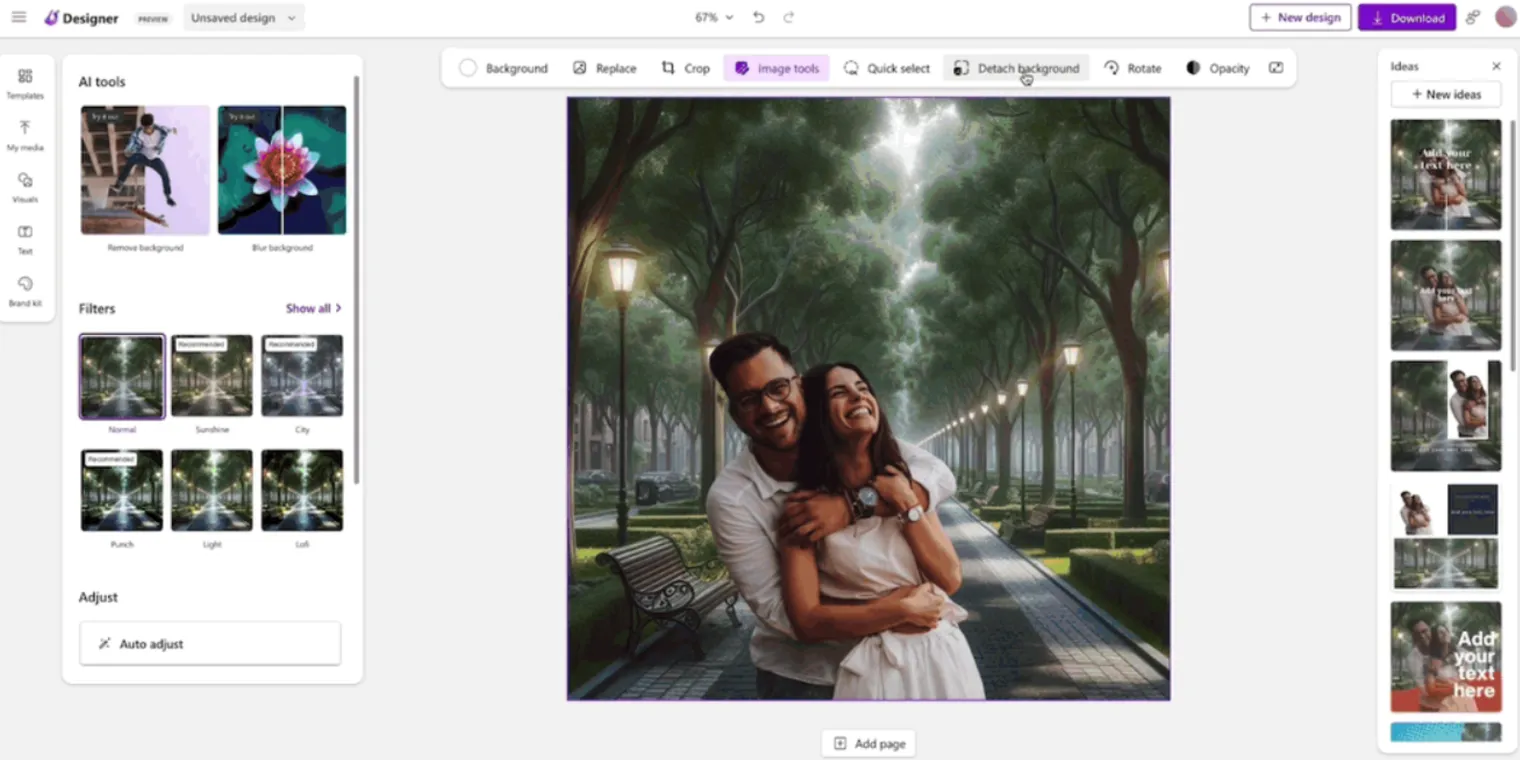Open the My media panel
The width and height of the screenshot is (1520, 760).
click(25, 134)
